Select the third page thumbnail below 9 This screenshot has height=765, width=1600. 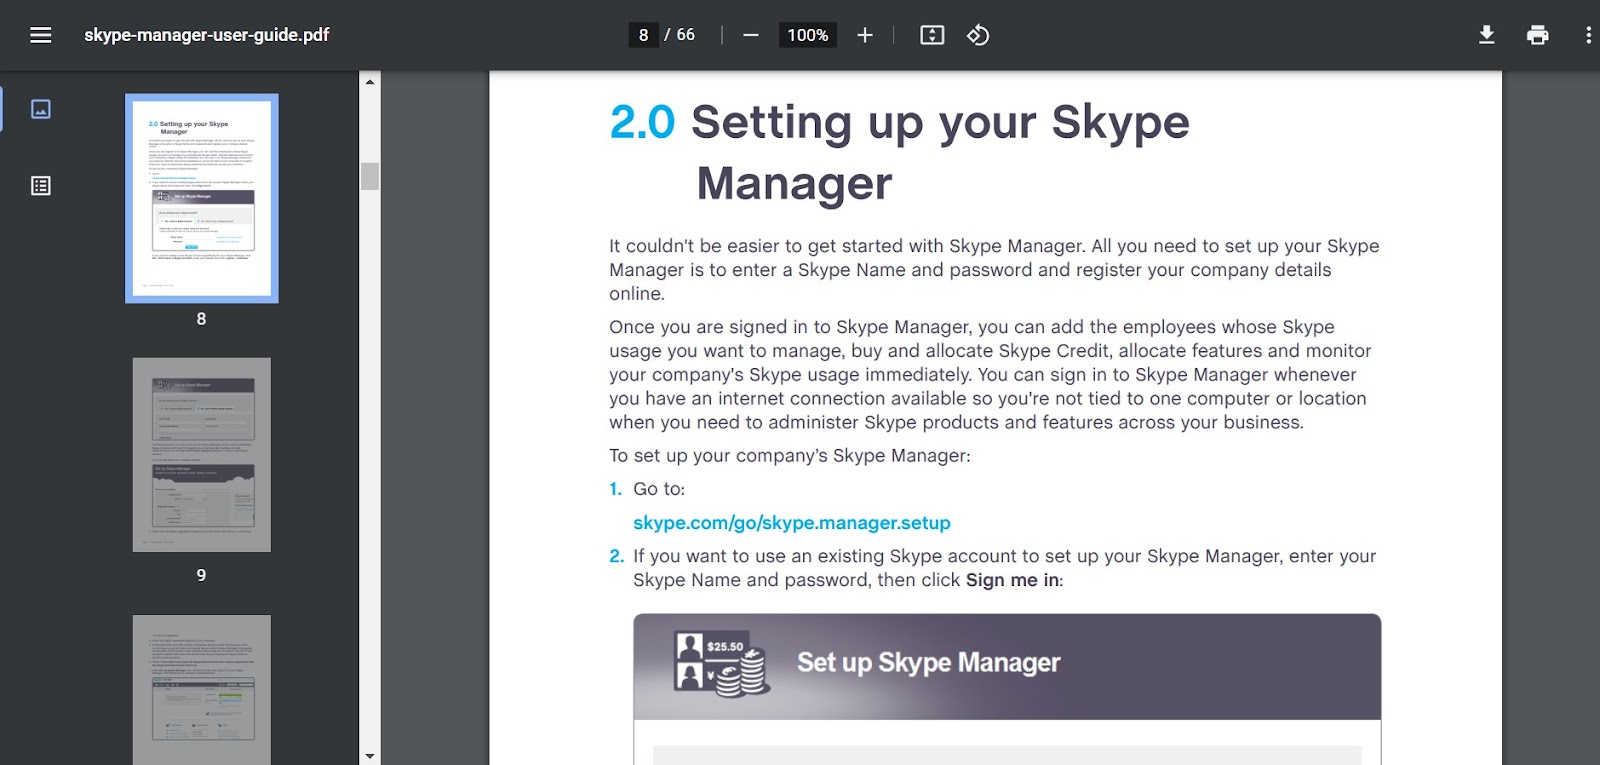(x=202, y=689)
